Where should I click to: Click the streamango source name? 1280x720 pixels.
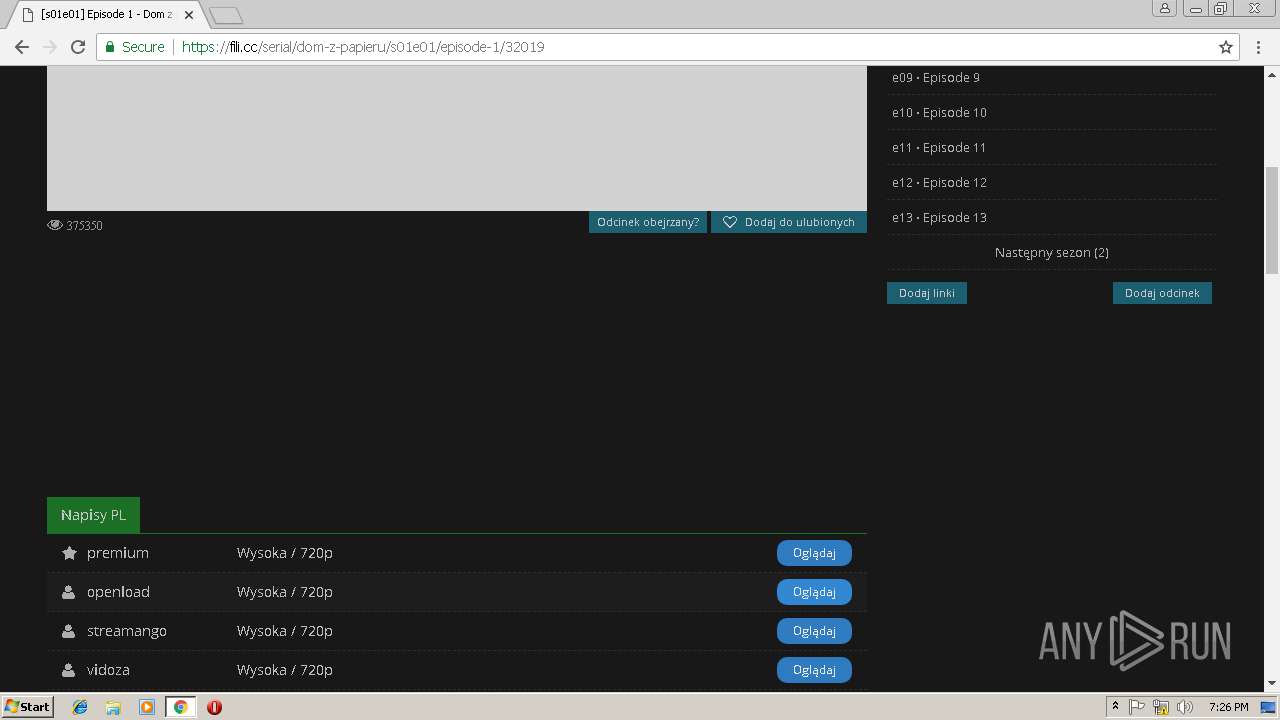(x=127, y=631)
